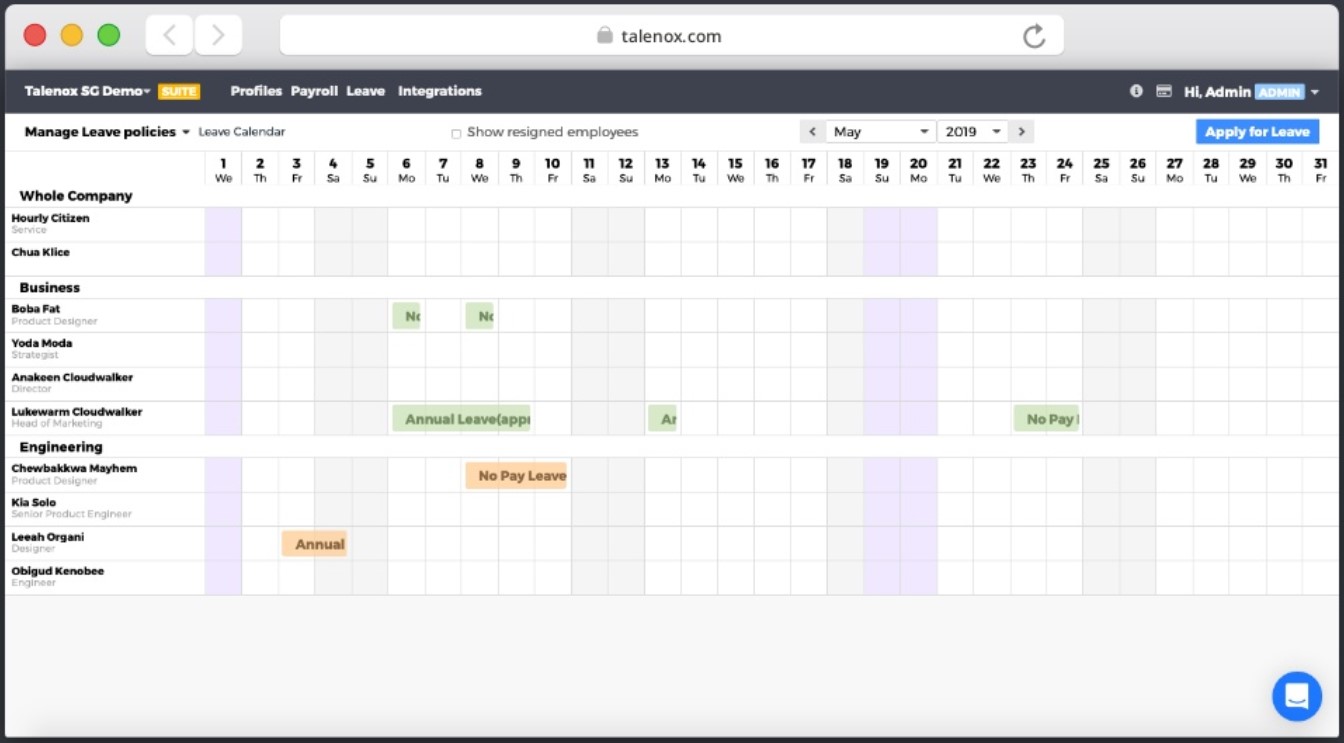Click the Apply for Leave button

[x=1256, y=132]
